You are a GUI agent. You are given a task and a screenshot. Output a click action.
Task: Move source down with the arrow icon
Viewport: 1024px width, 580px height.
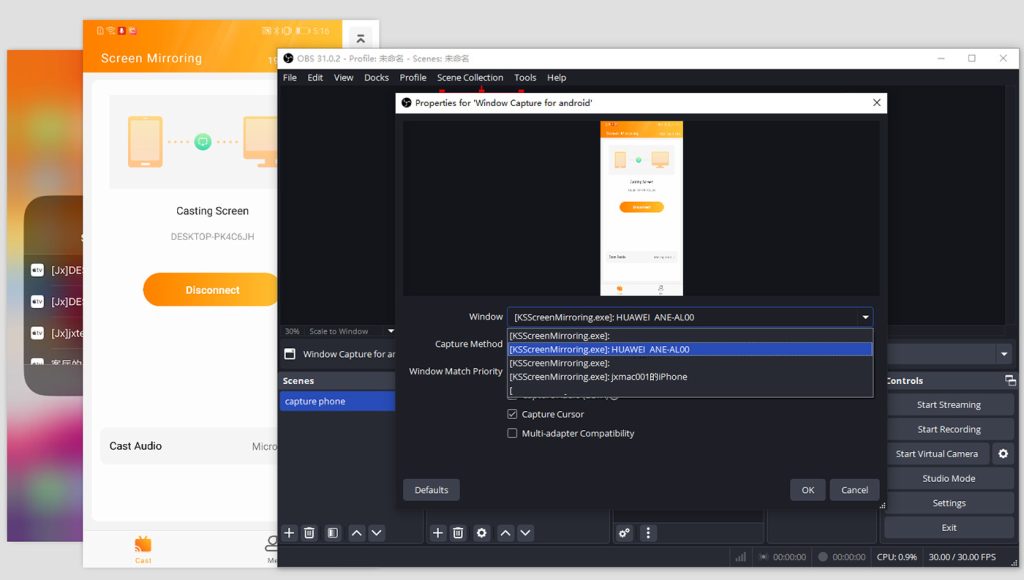pyautogui.click(x=526, y=533)
